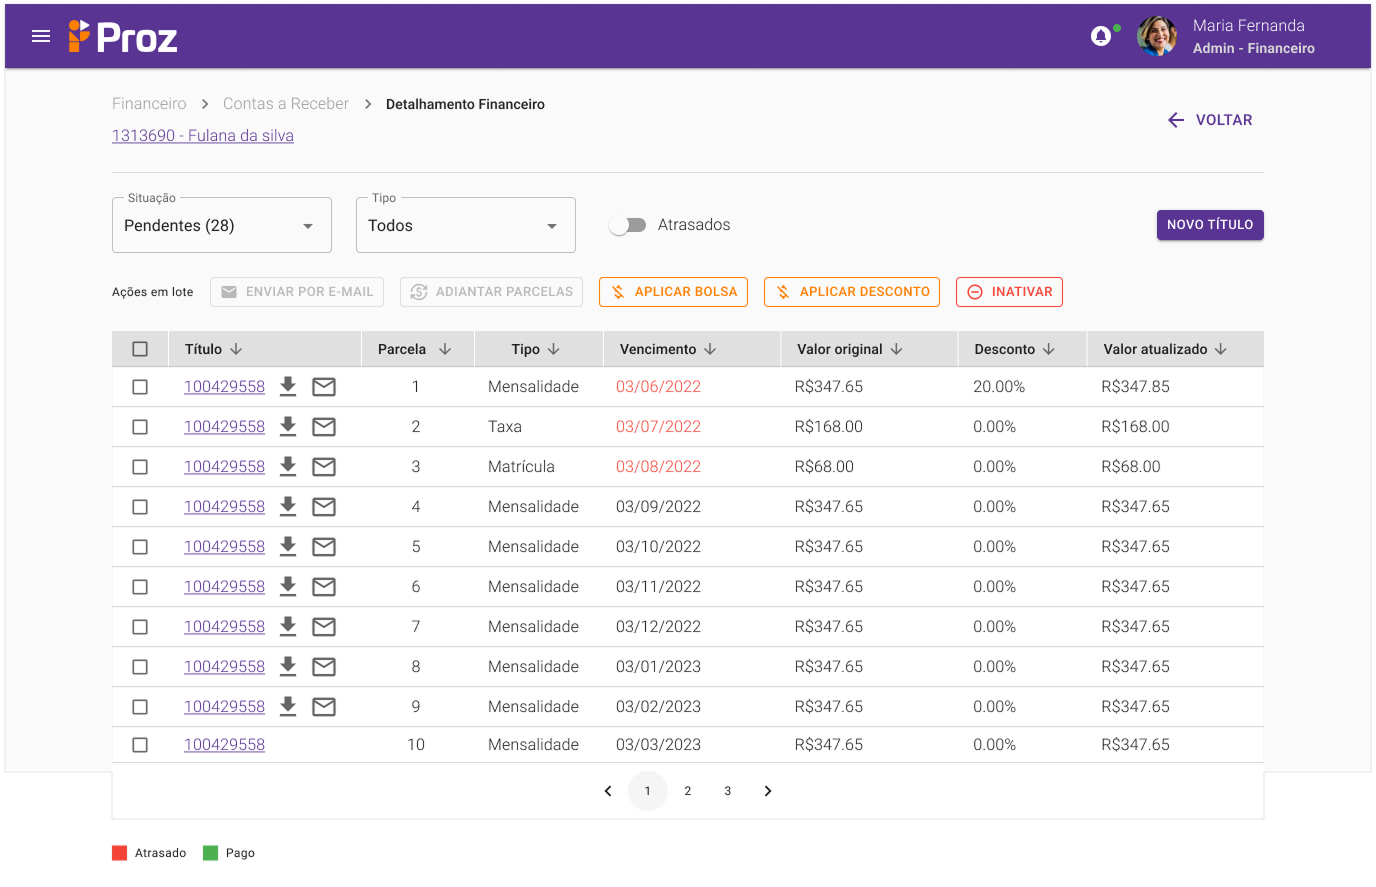
Task: Download title for parcela 1 row
Action: point(288,387)
